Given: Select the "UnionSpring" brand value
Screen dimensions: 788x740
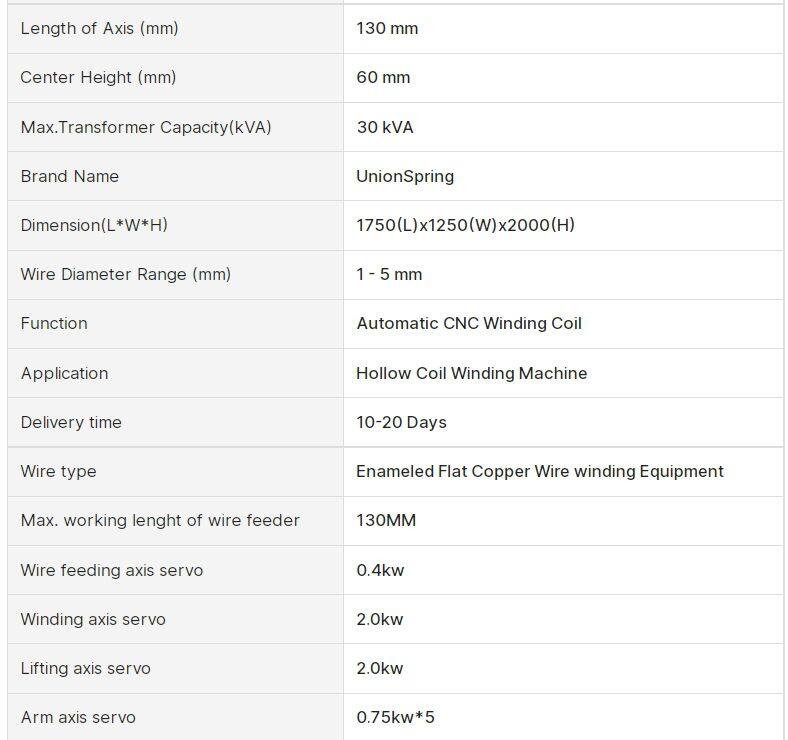Looking at the screenshot, I should point(405,176).
